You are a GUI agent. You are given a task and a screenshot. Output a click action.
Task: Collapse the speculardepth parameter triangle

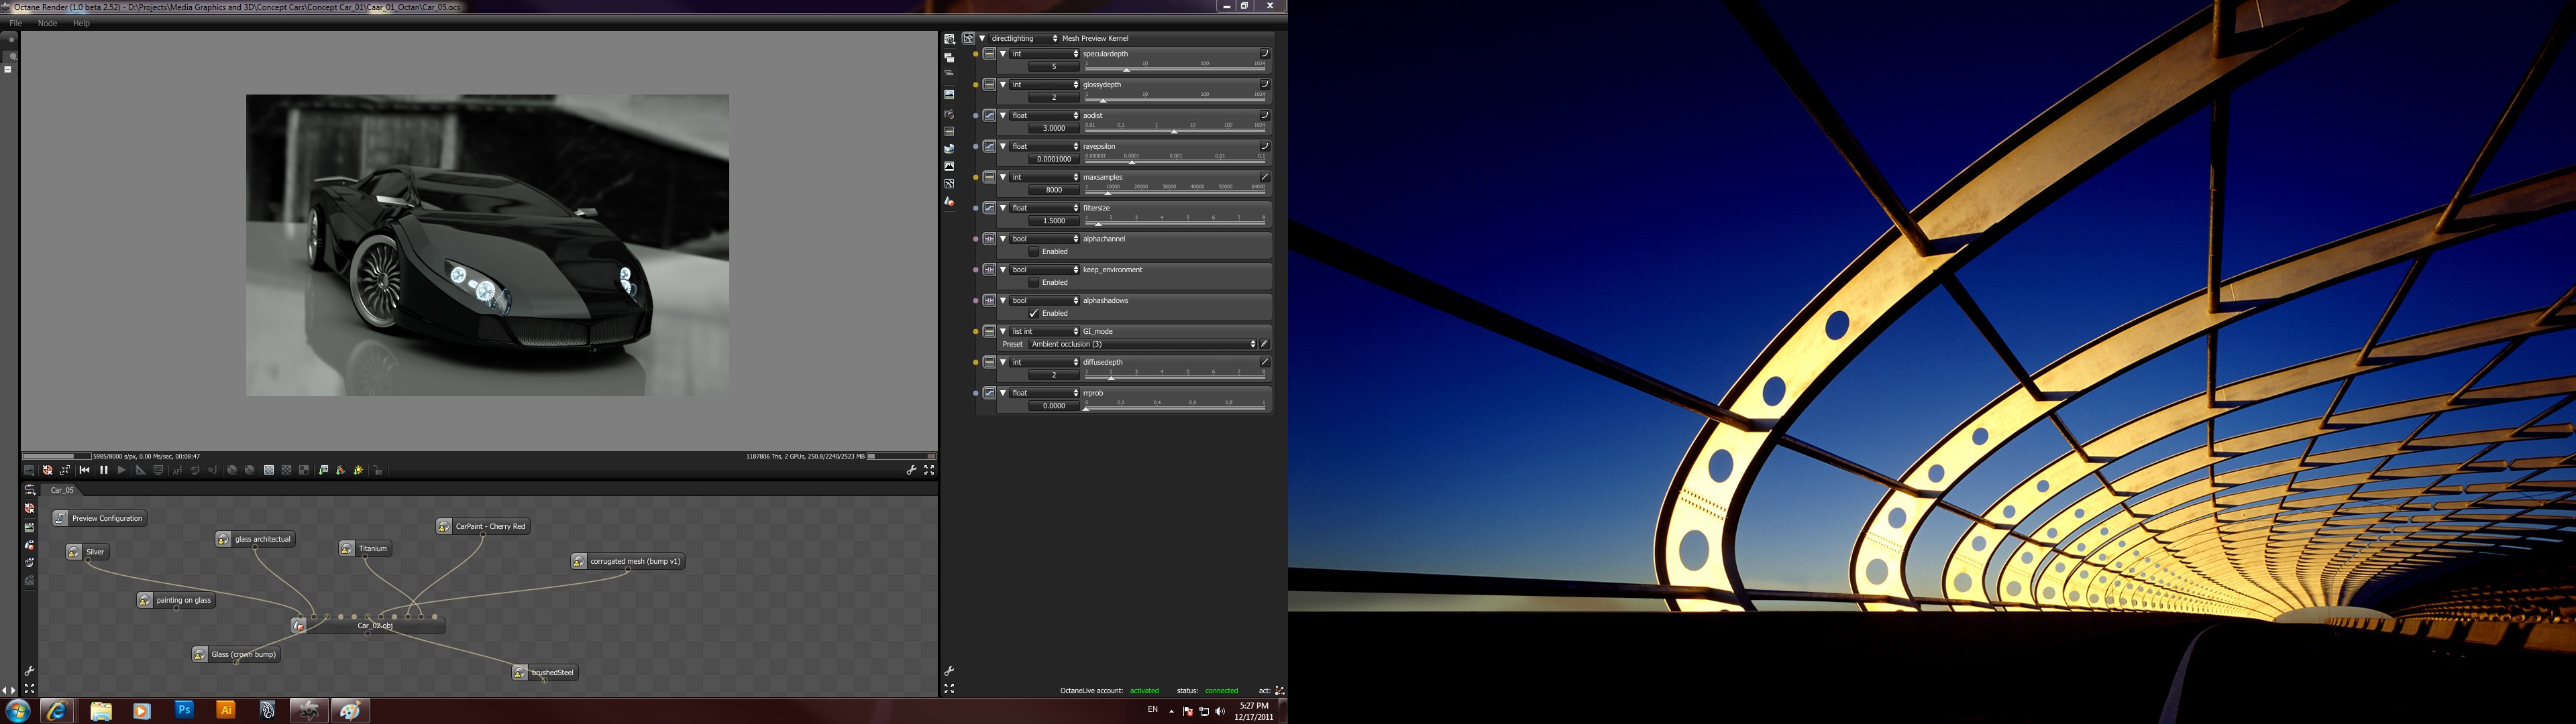(x=1003, y=54)
